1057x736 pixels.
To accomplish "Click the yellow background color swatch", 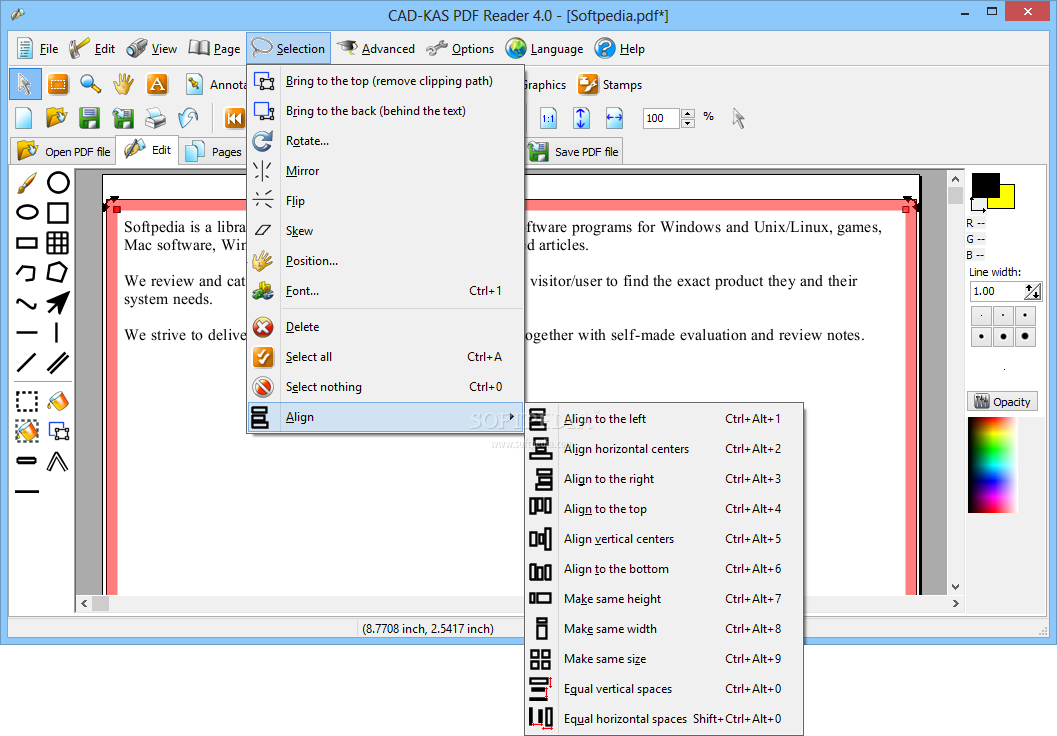I will click(x=1006, y=201).
